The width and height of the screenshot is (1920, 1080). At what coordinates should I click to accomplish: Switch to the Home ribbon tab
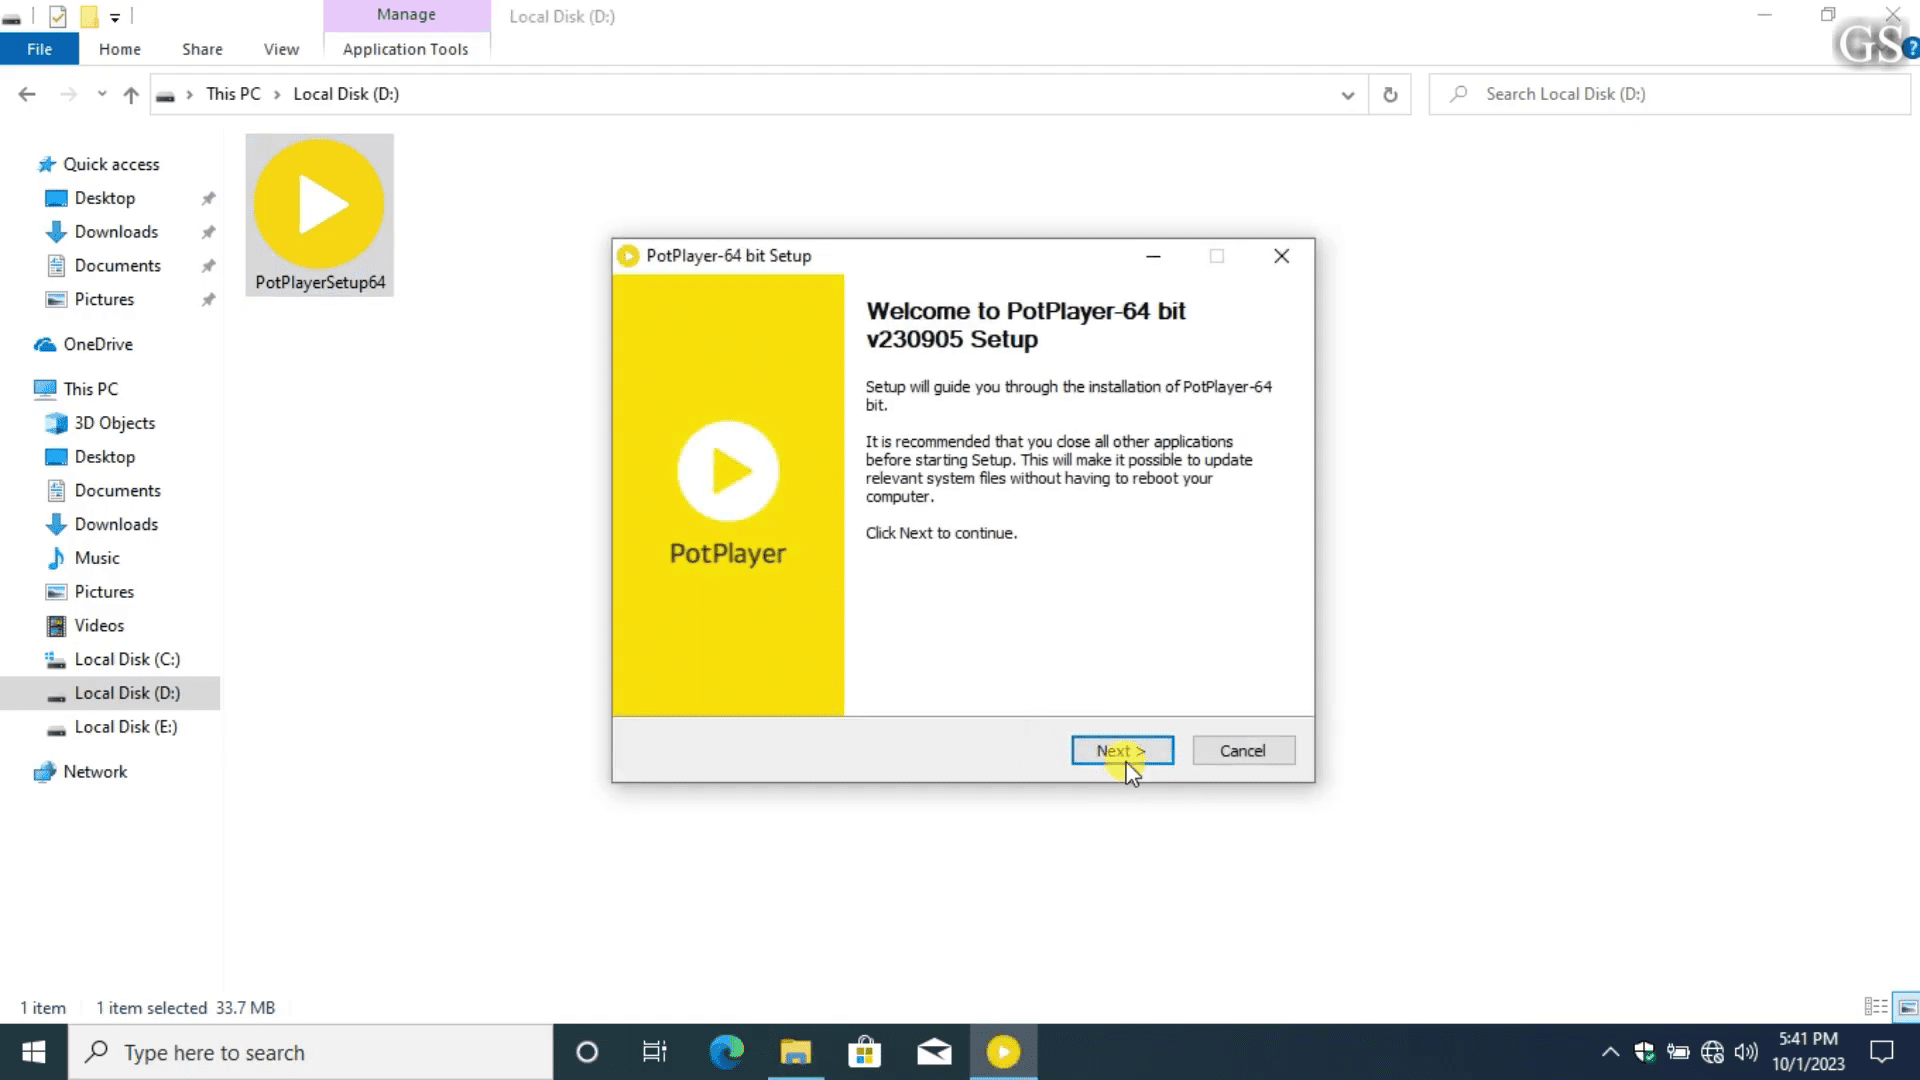click(x=119, y=49)
